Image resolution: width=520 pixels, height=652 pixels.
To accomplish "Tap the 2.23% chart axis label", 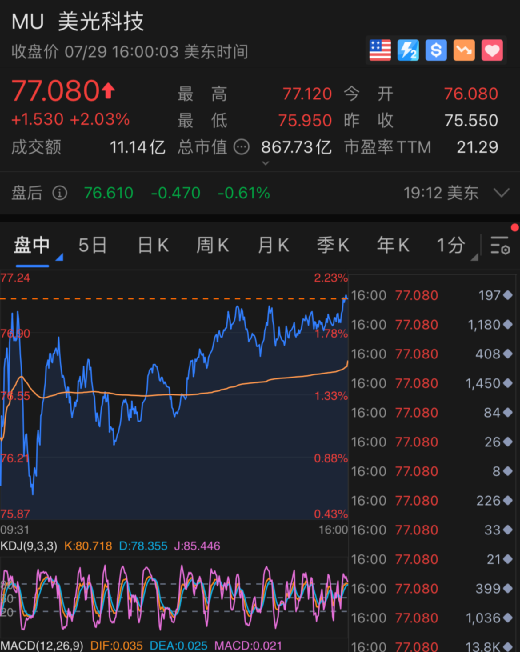I will click(x=330, y=278).
